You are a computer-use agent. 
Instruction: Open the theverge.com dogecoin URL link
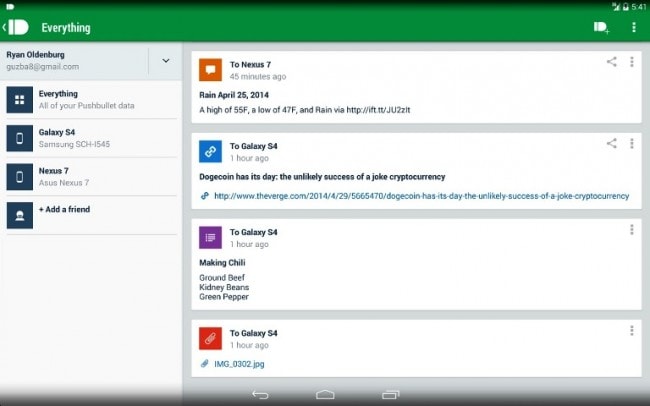click(x=422, y=196)
